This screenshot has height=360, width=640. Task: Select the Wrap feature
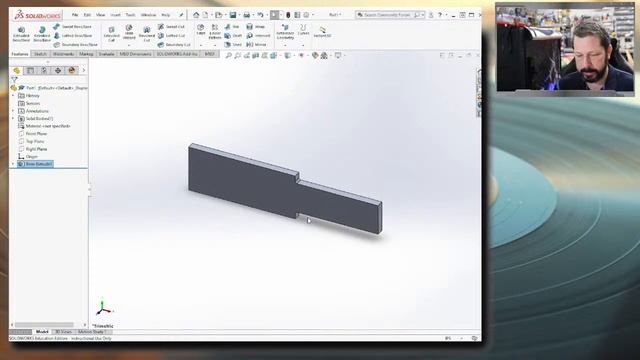pos(256,27)
